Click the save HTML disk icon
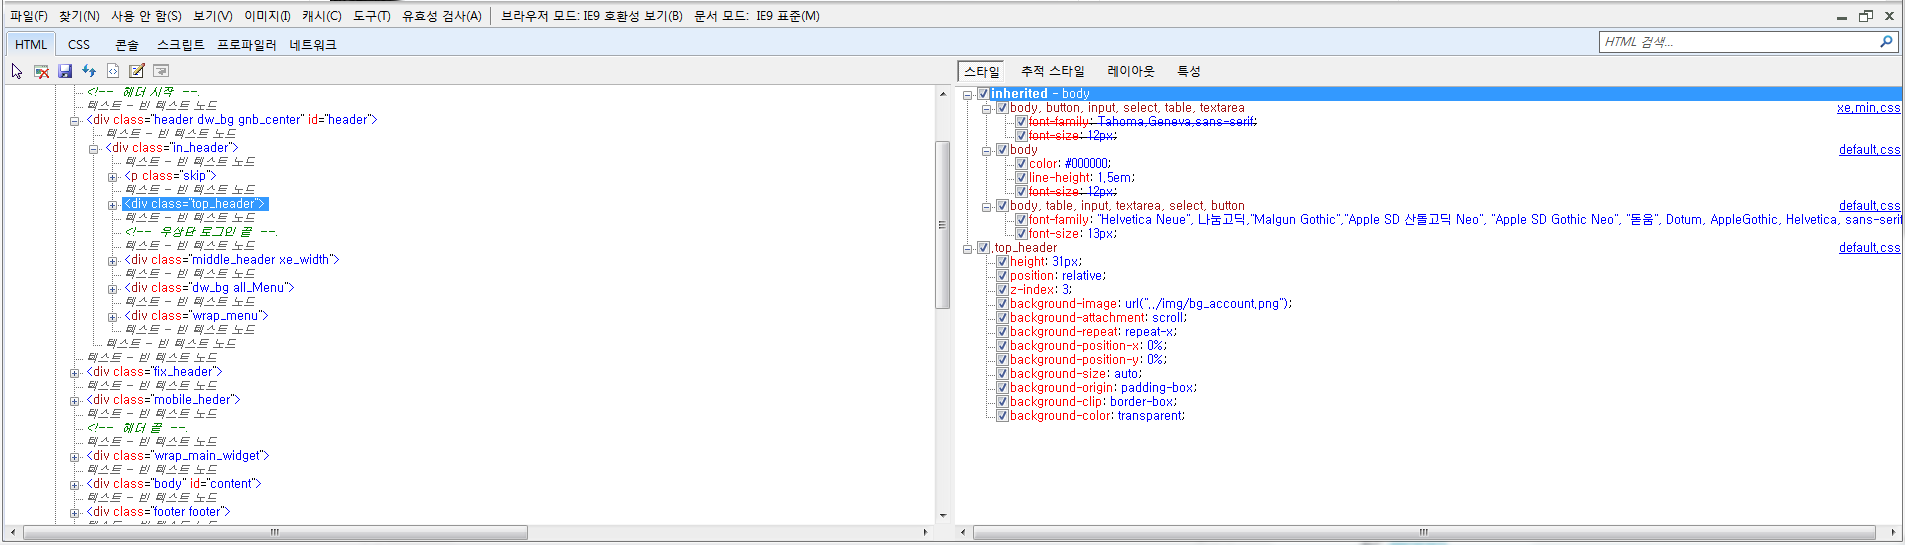 [65, 71]
